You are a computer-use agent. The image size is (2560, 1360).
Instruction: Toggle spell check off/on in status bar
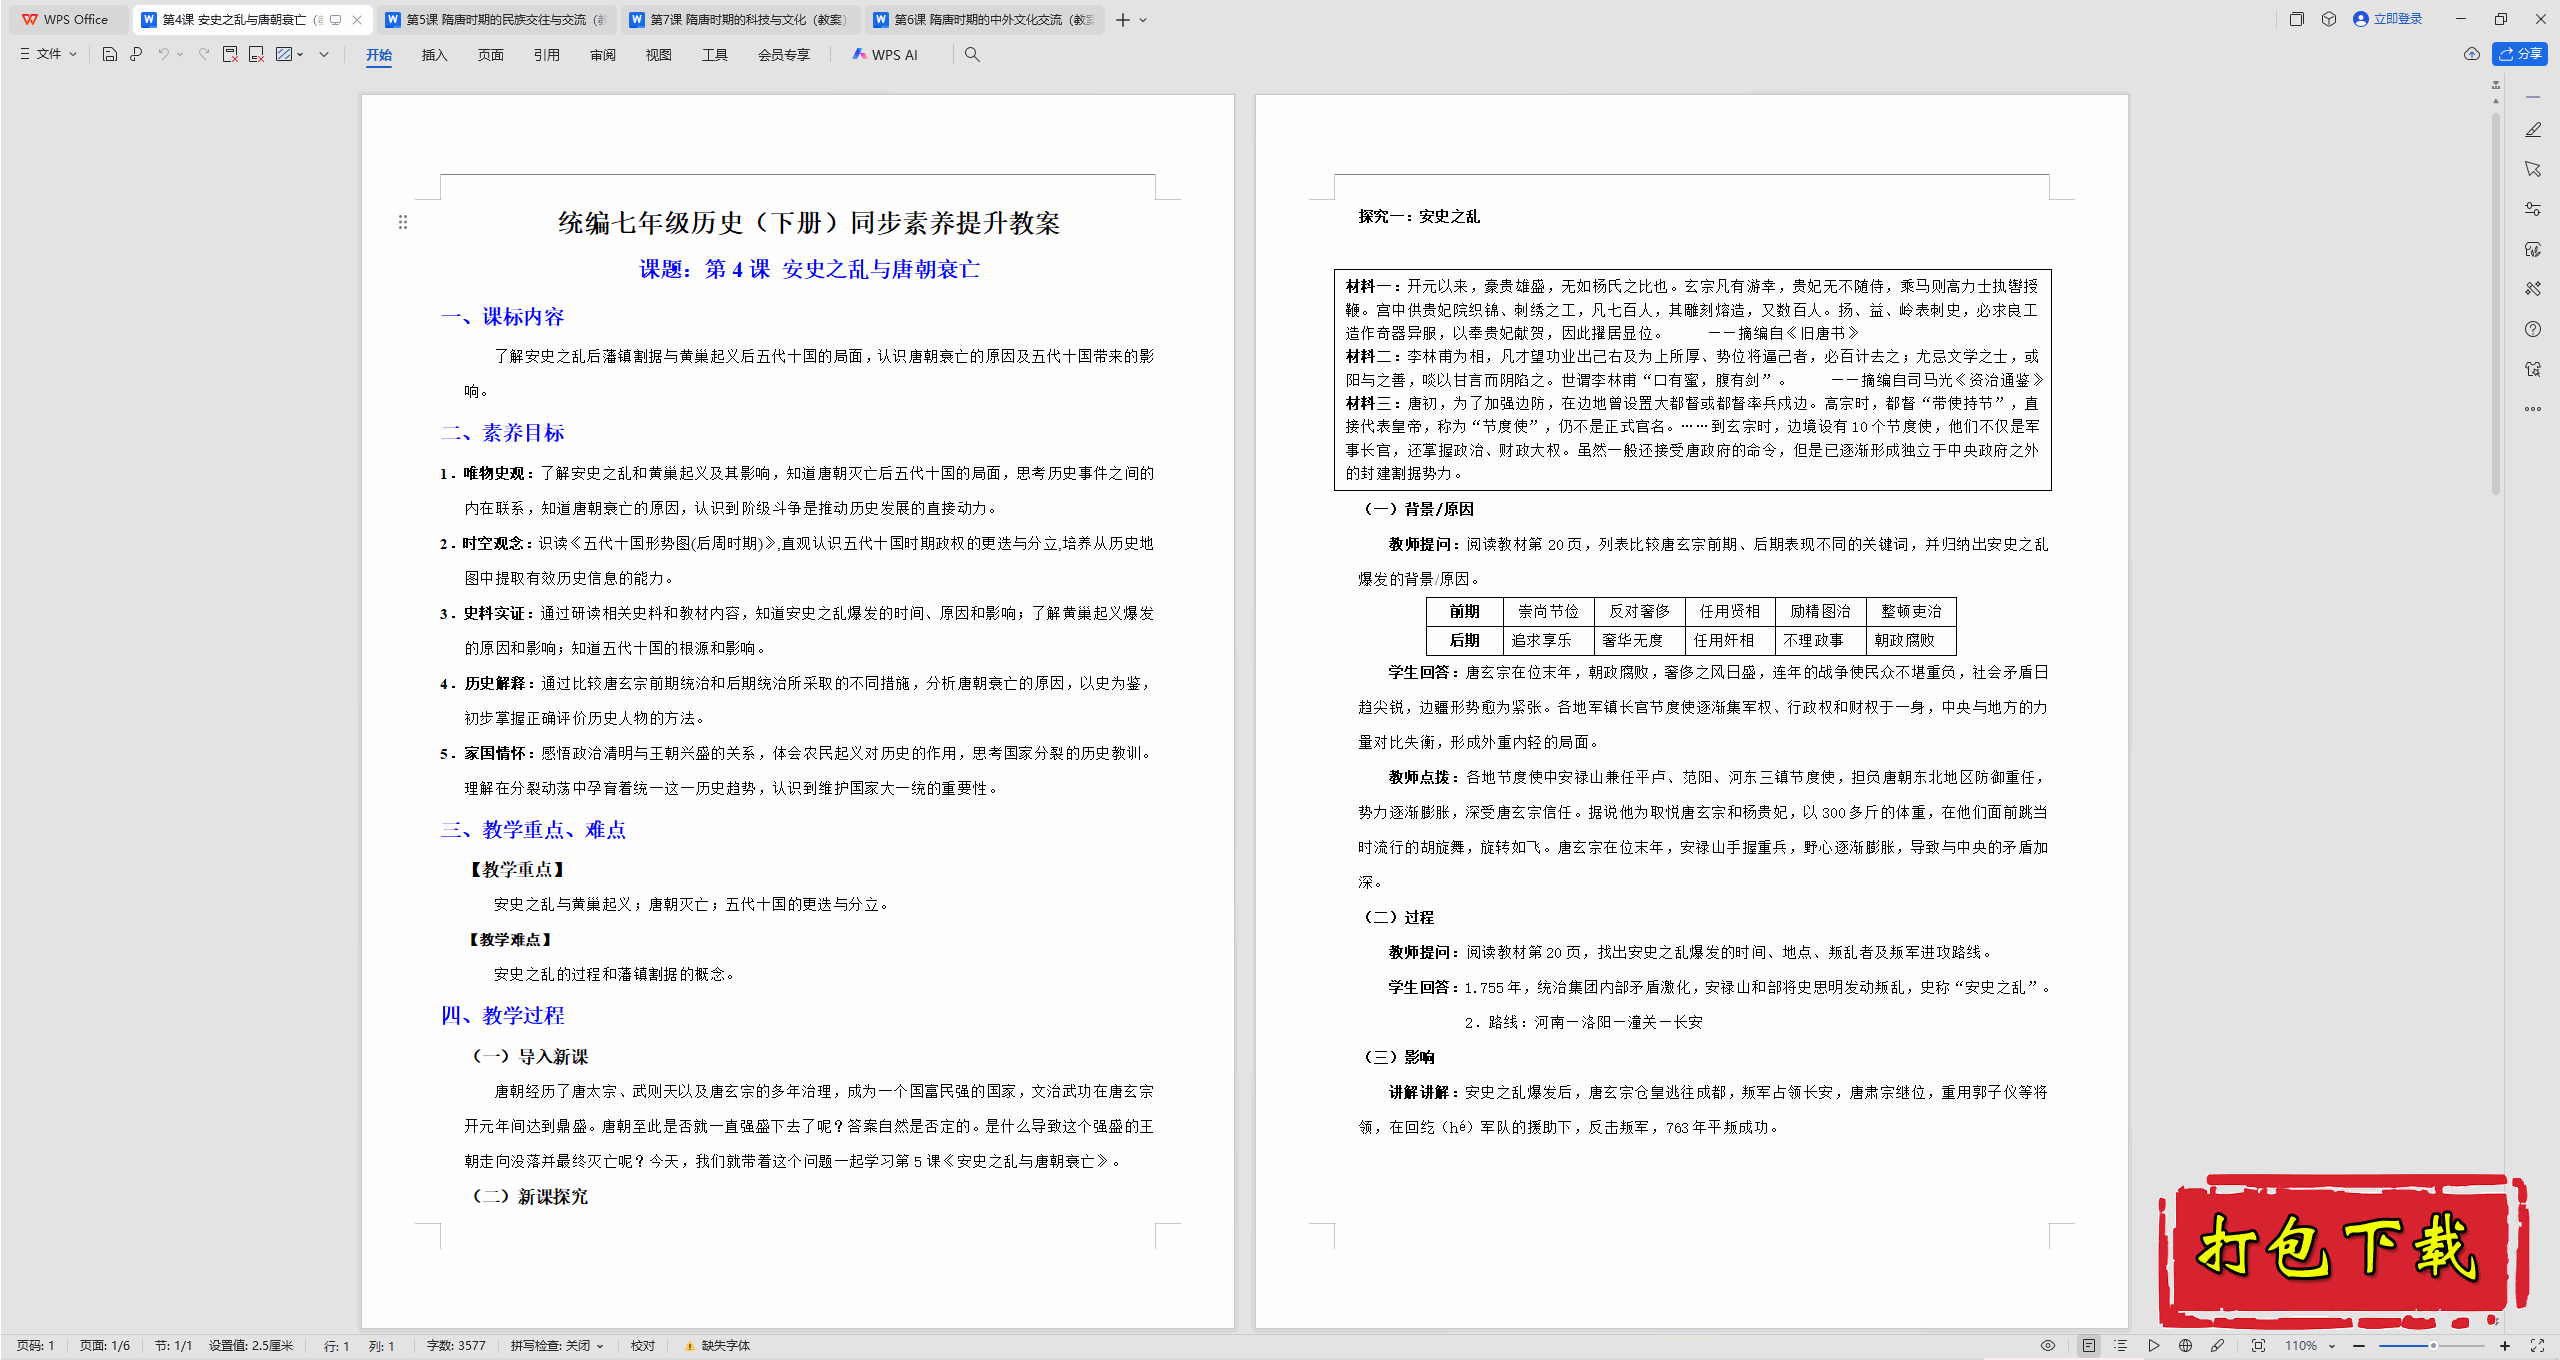click(x=550, y=1346)
